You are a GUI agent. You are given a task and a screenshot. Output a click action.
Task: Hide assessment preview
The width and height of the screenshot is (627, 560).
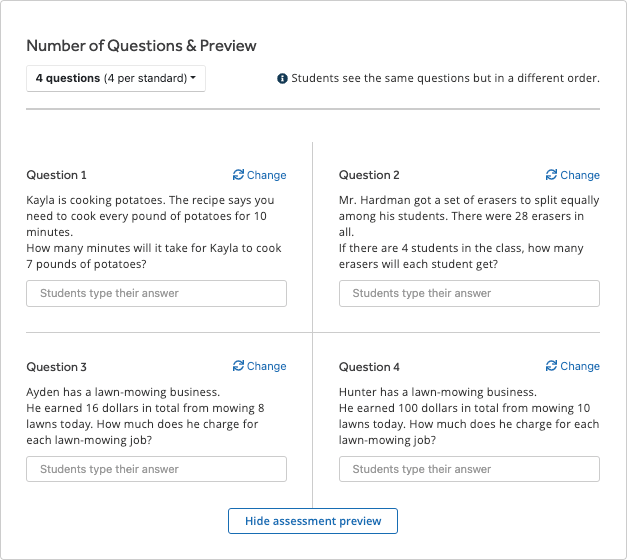313,521
